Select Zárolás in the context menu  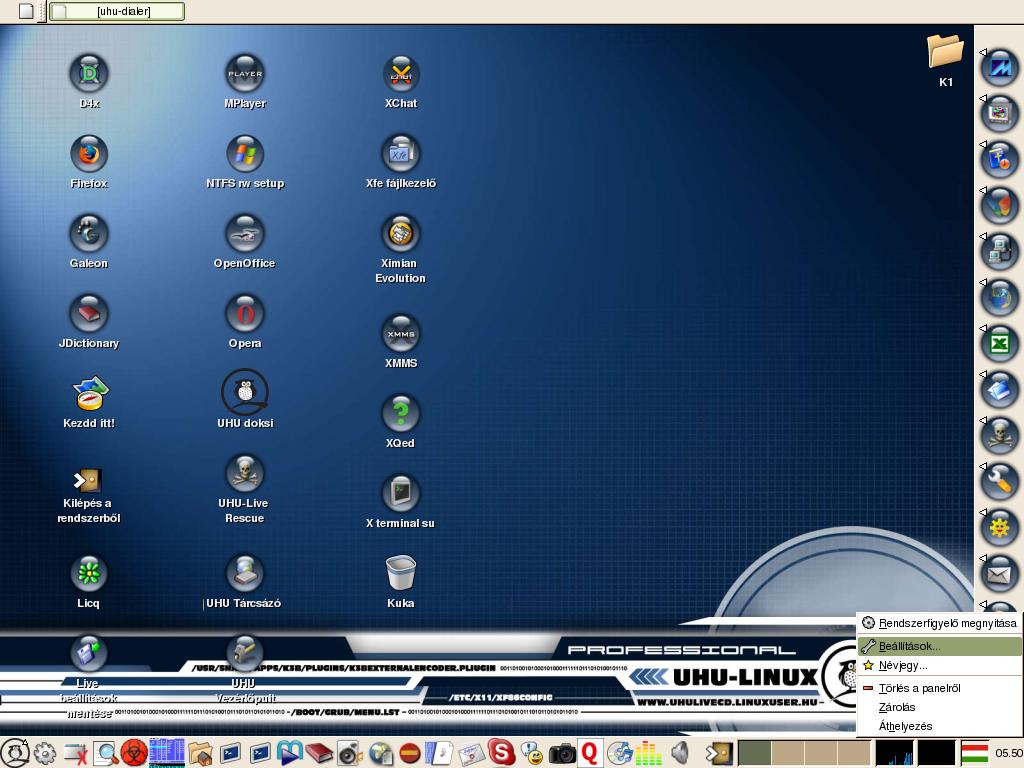[940, 707]
